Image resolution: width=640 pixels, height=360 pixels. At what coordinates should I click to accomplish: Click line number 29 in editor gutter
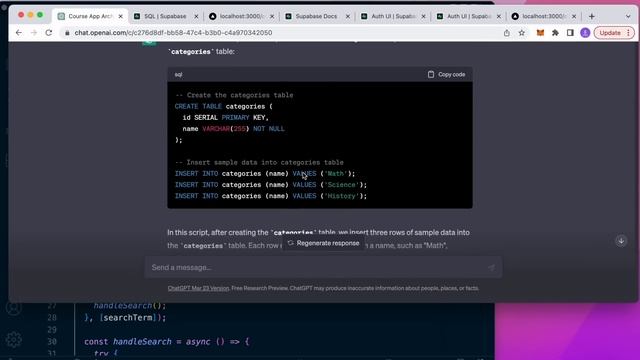[52, 330]
